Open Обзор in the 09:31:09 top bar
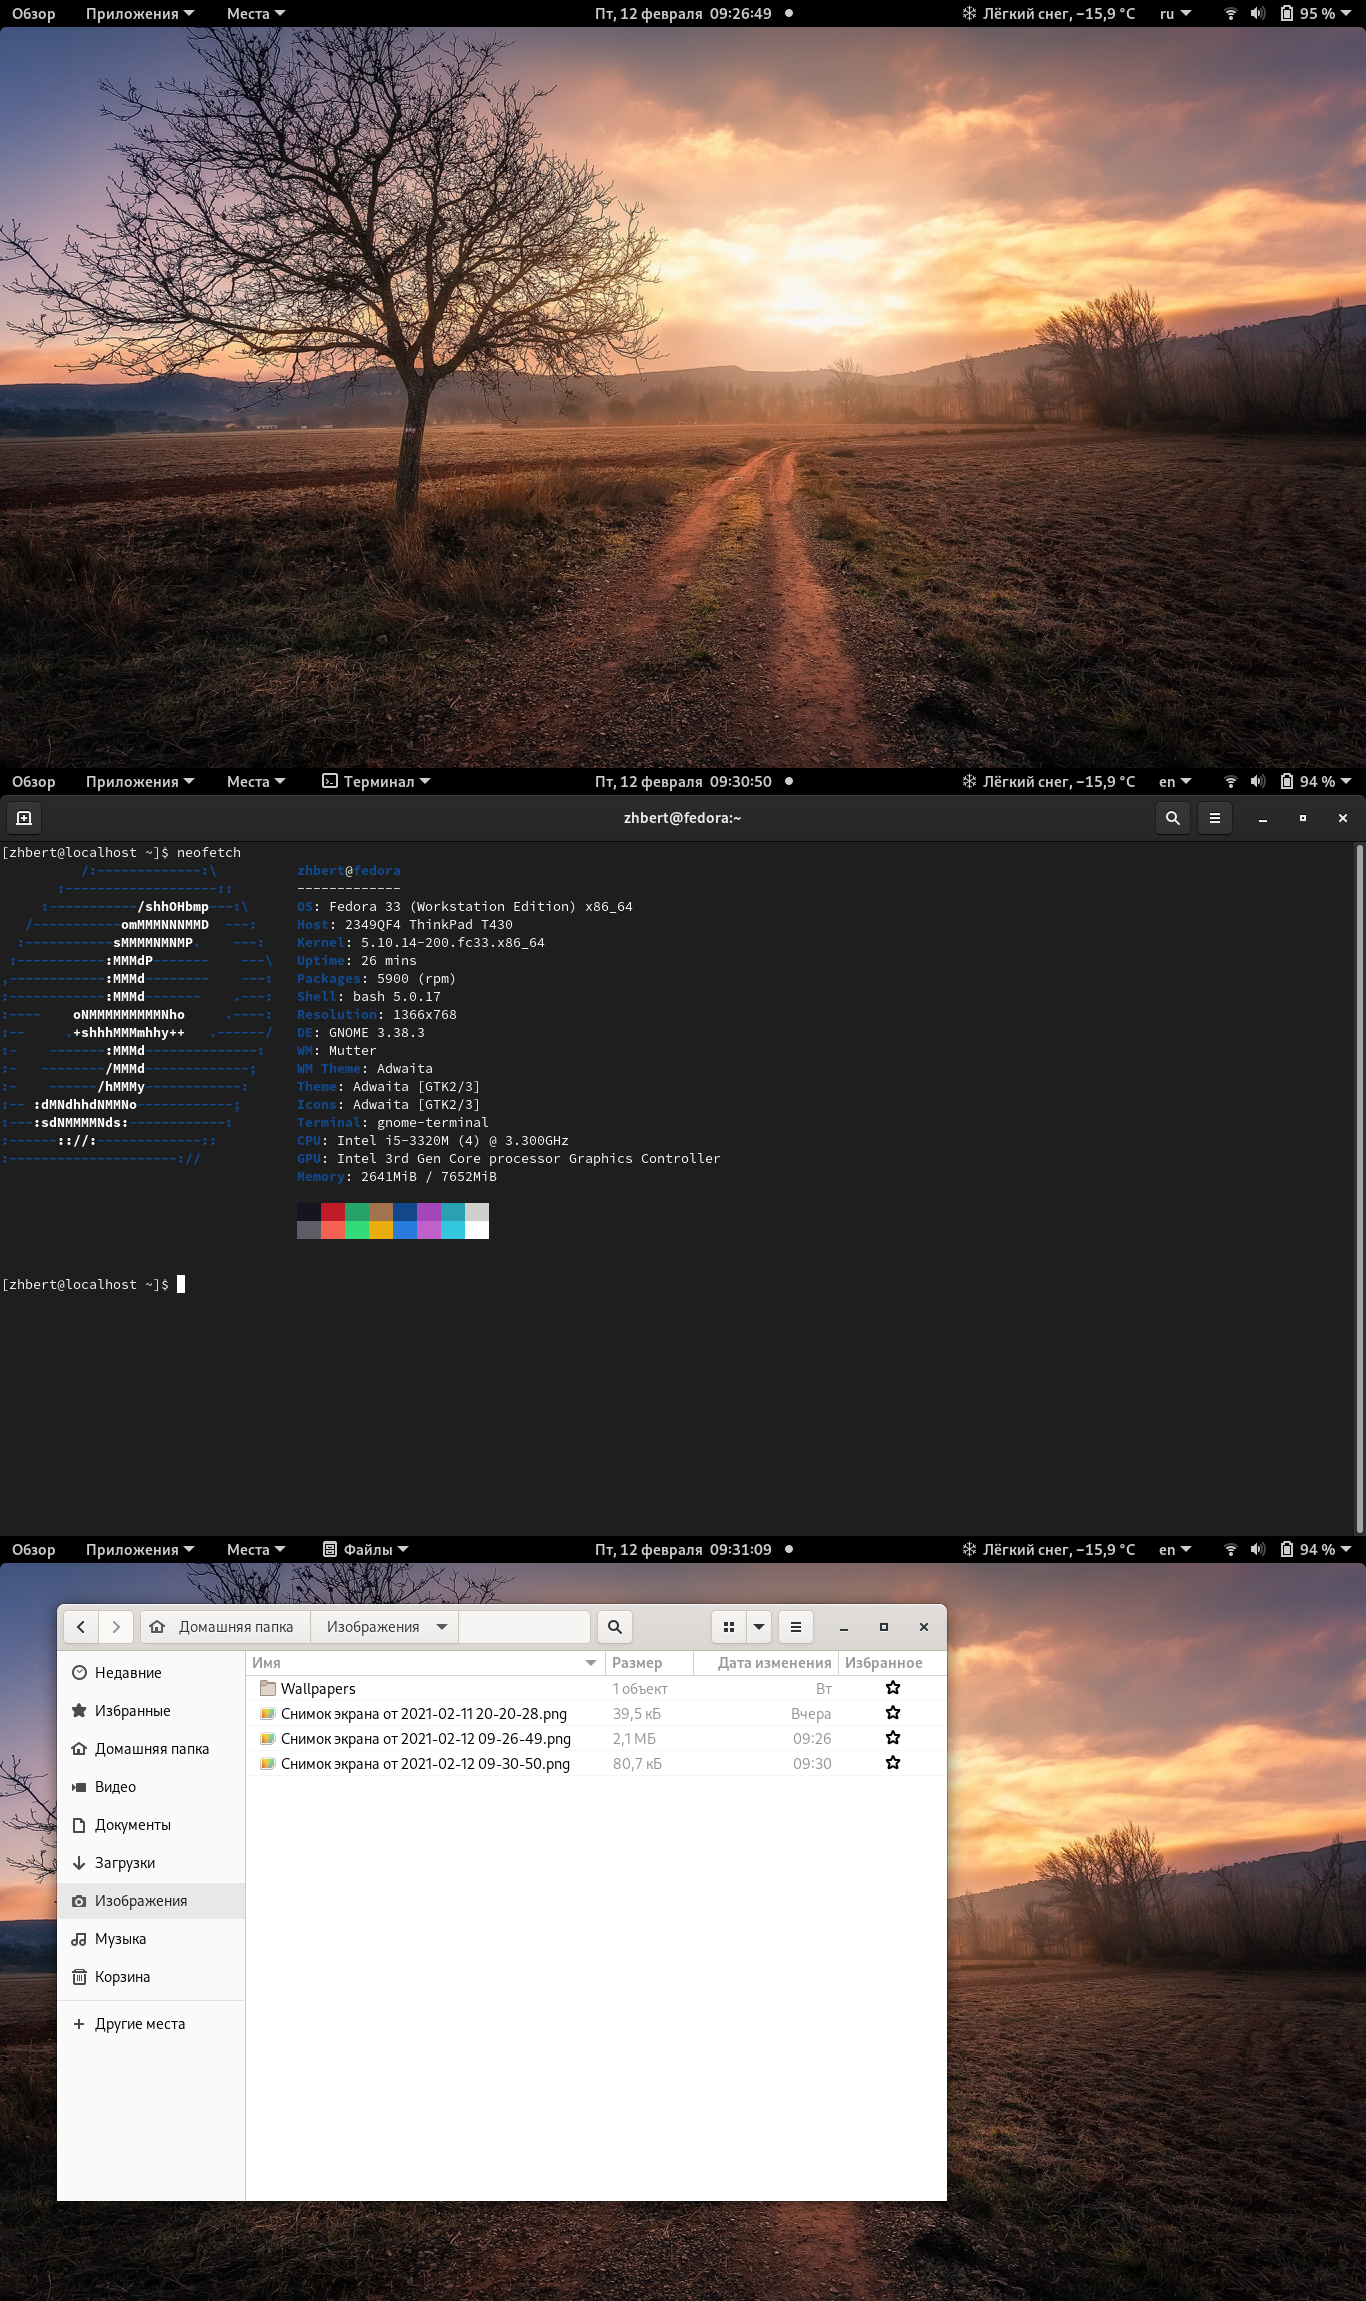Image resolution: width=1366 pixels, height=2301 pixels. 34,1550
